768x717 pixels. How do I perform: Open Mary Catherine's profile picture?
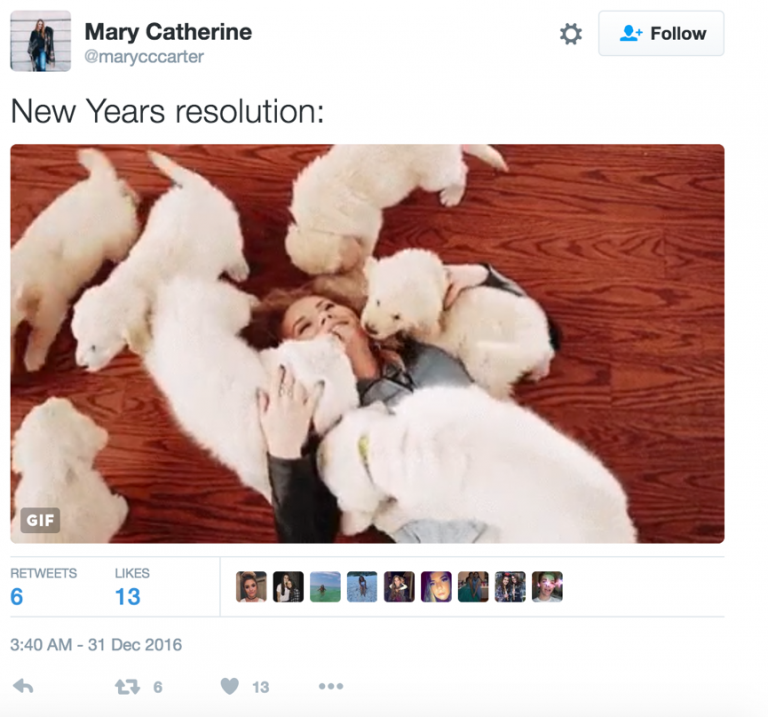[40, 41]
